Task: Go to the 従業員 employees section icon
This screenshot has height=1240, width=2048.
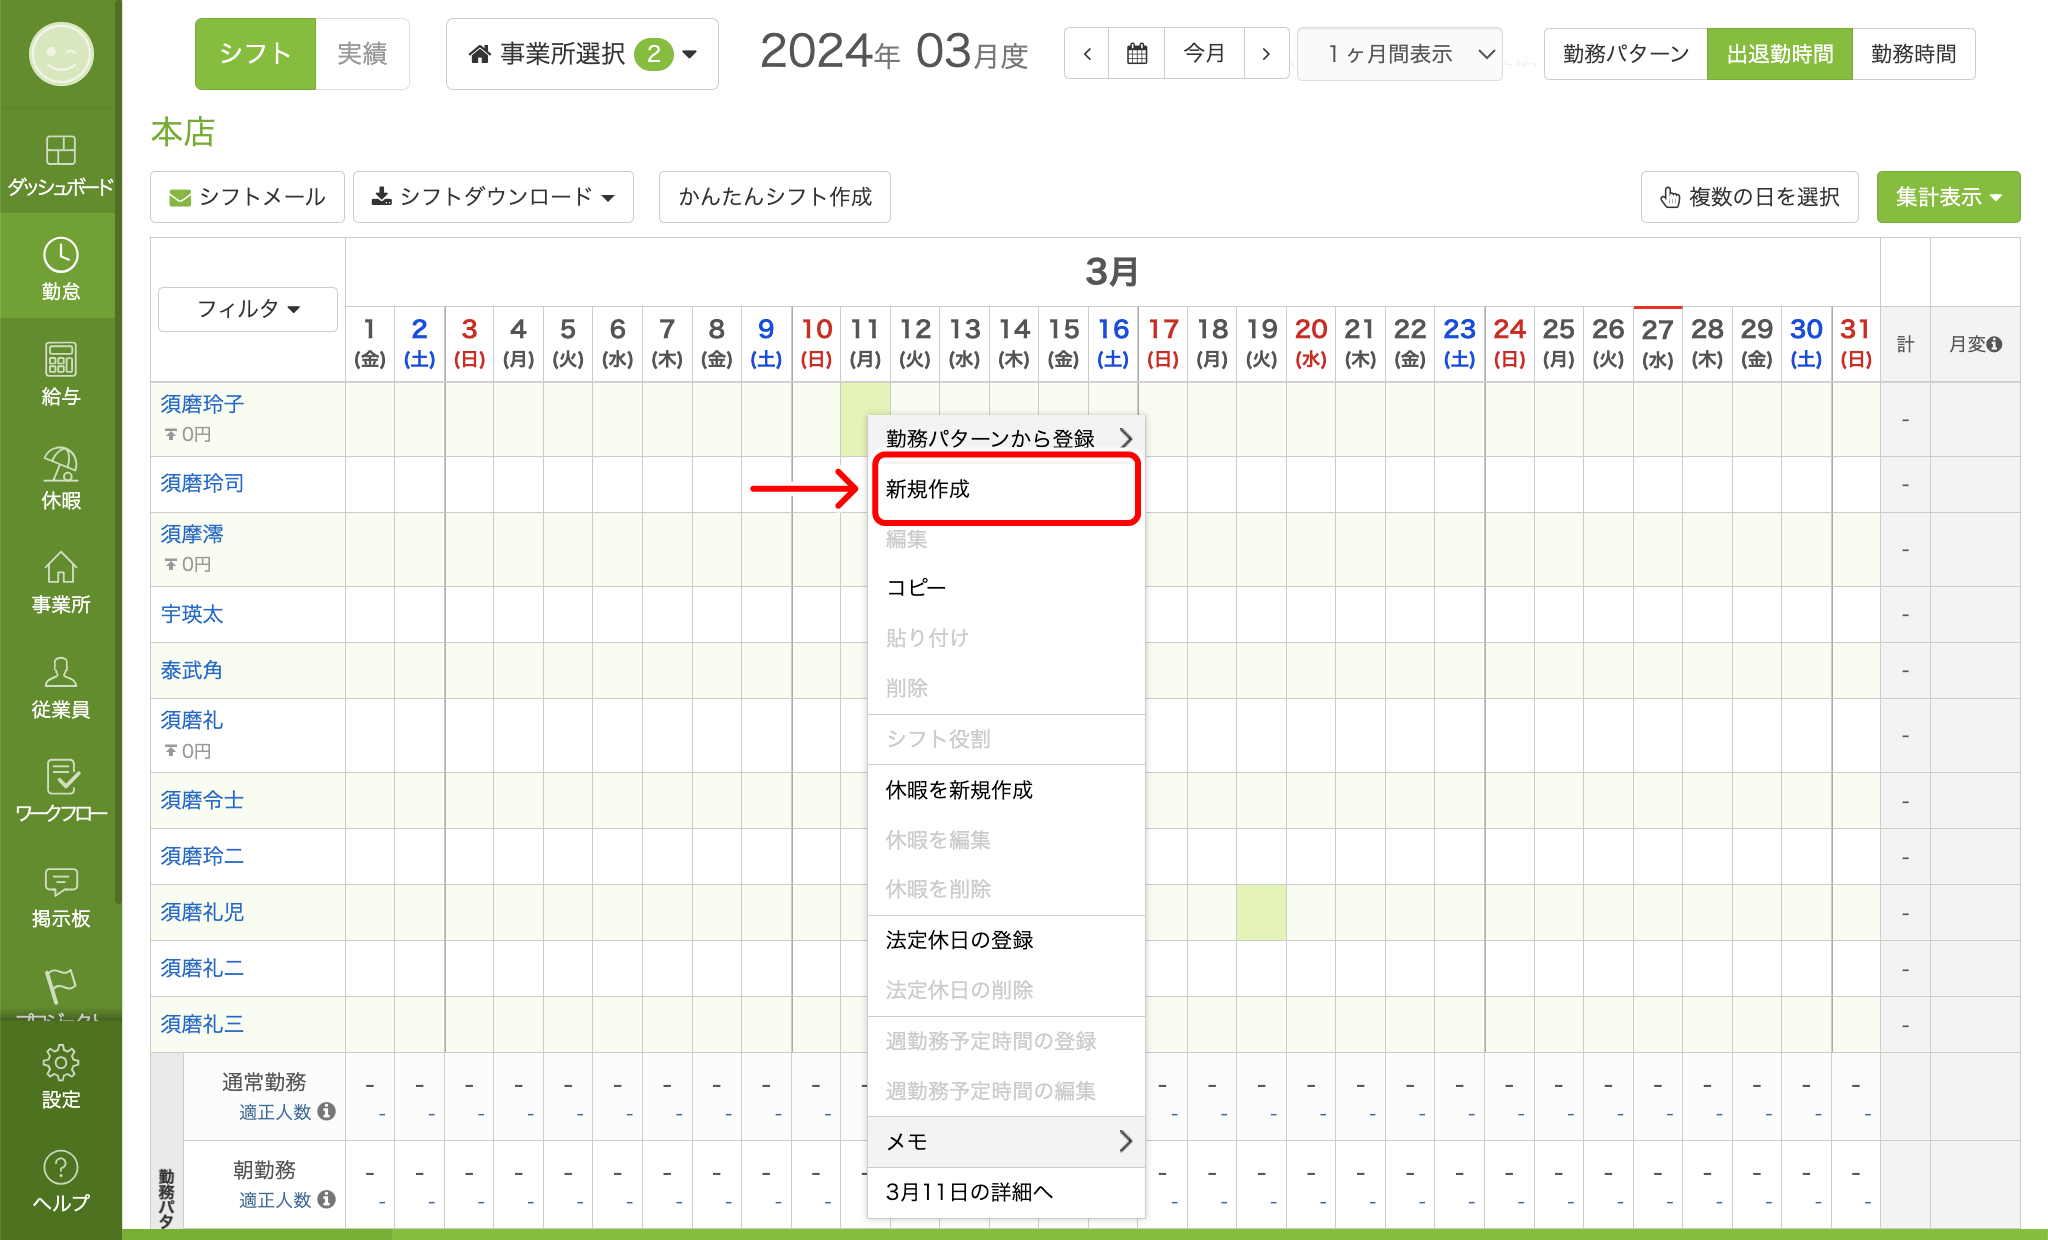Action: coord(60,673)
